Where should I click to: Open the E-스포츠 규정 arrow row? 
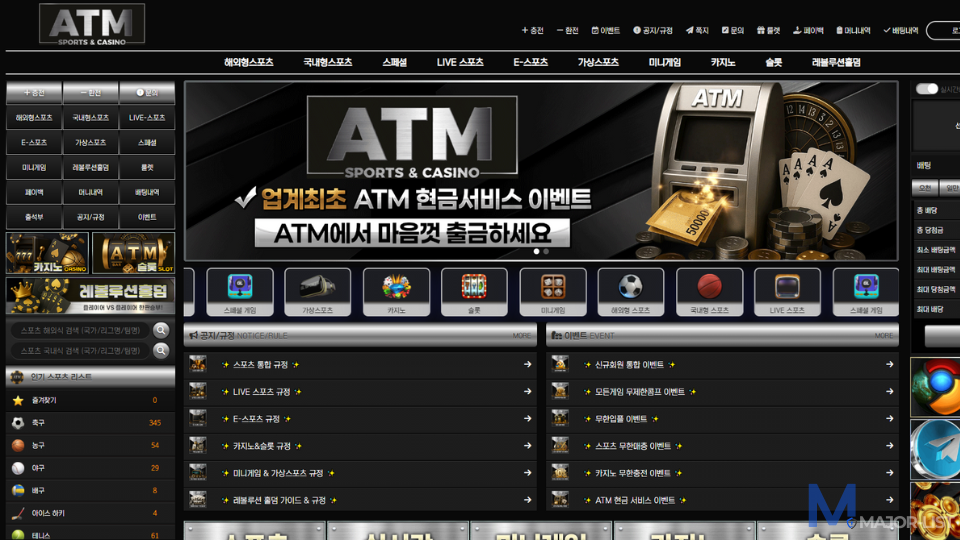click(x=360, y=419)
